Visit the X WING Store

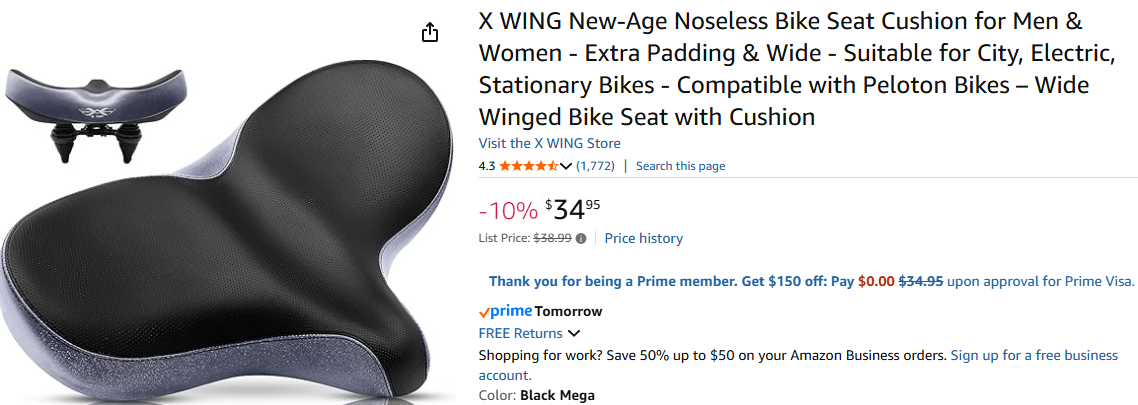tap(549, 143)
